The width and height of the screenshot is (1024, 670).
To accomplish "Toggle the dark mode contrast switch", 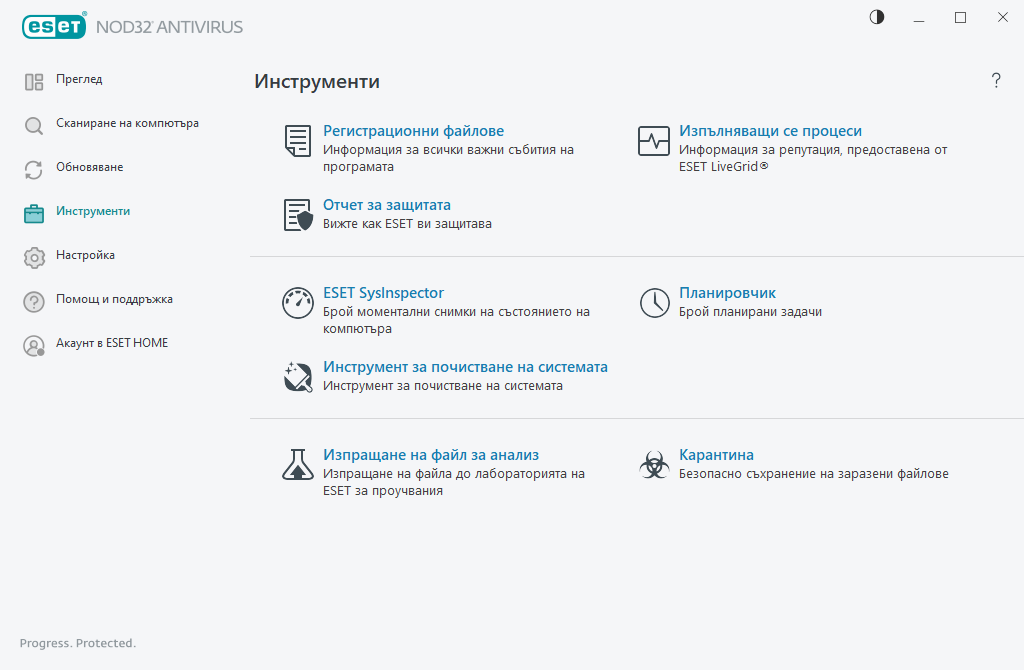I will pyautogui.click(x=876, y=17).
